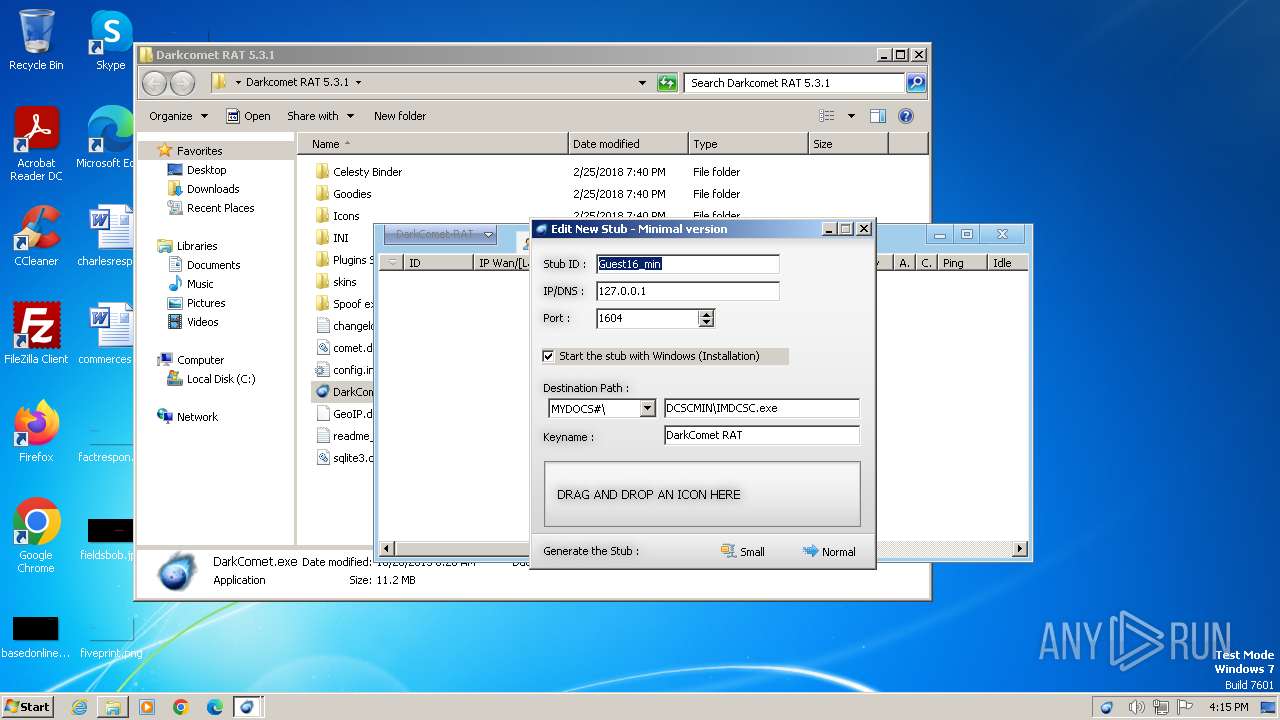Sort by the Type column header
This screenshot has height=720, width=1280.
pos(748,144)
